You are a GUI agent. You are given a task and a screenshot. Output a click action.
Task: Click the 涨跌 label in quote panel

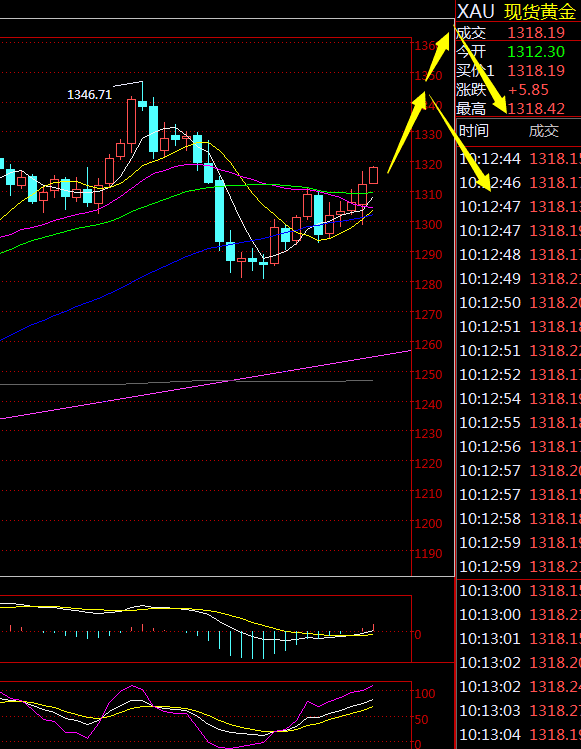pyautogui.click(x=471, y=89)
